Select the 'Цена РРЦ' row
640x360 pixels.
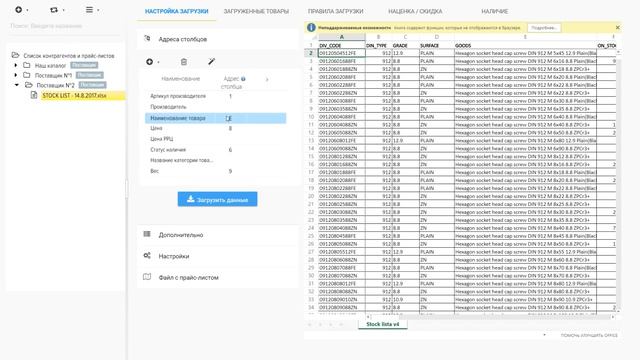[216, 139]
